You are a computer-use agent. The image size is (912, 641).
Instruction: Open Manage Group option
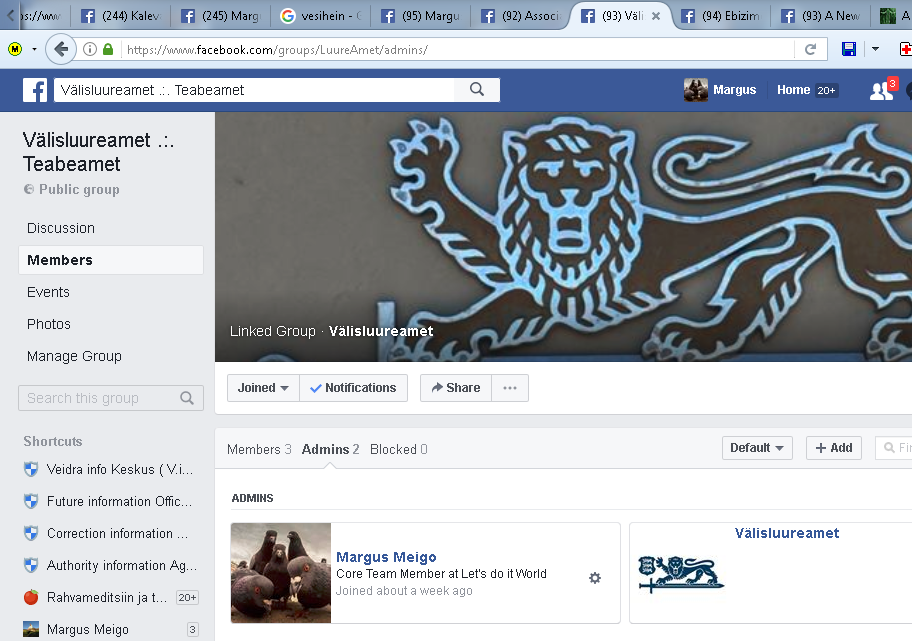74,356
